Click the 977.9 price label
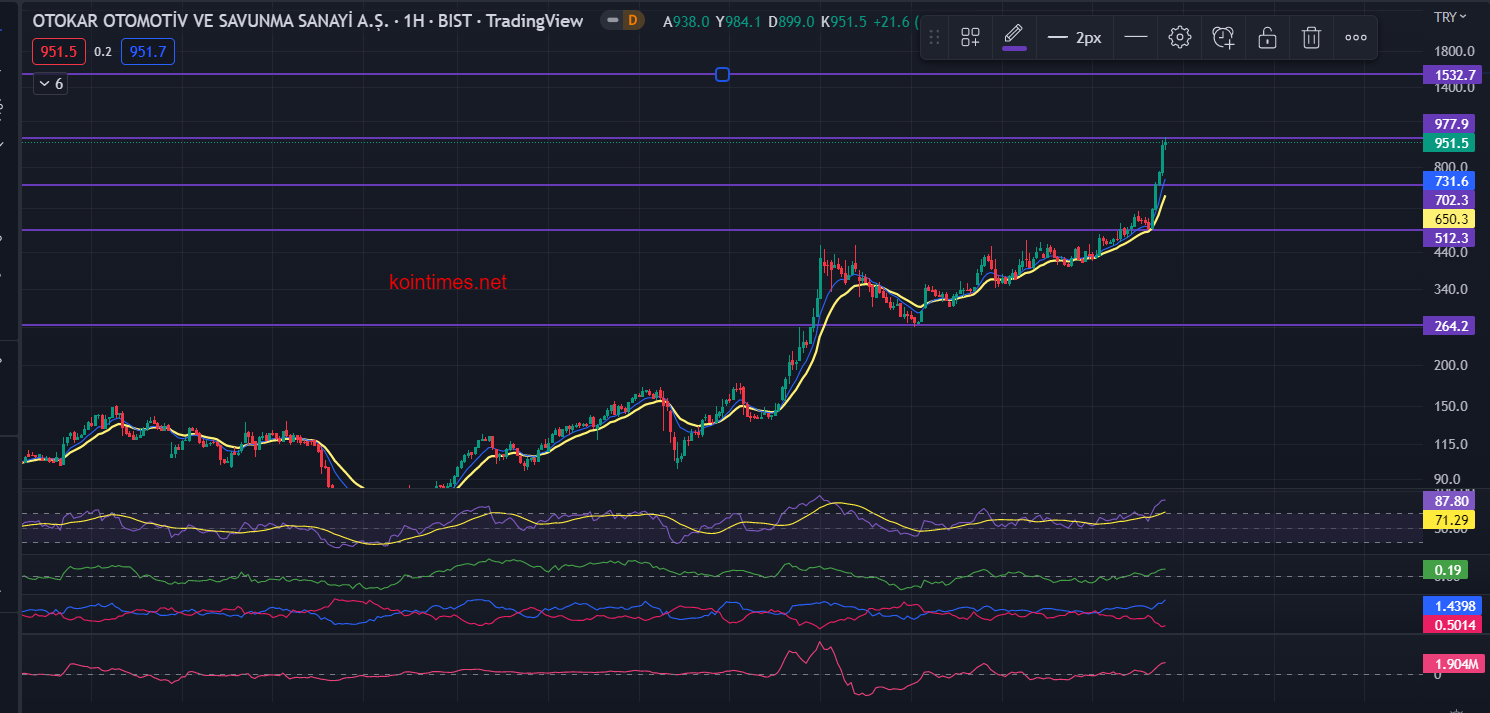Viewport: 1490px width, 713px height. [1448, 124]
